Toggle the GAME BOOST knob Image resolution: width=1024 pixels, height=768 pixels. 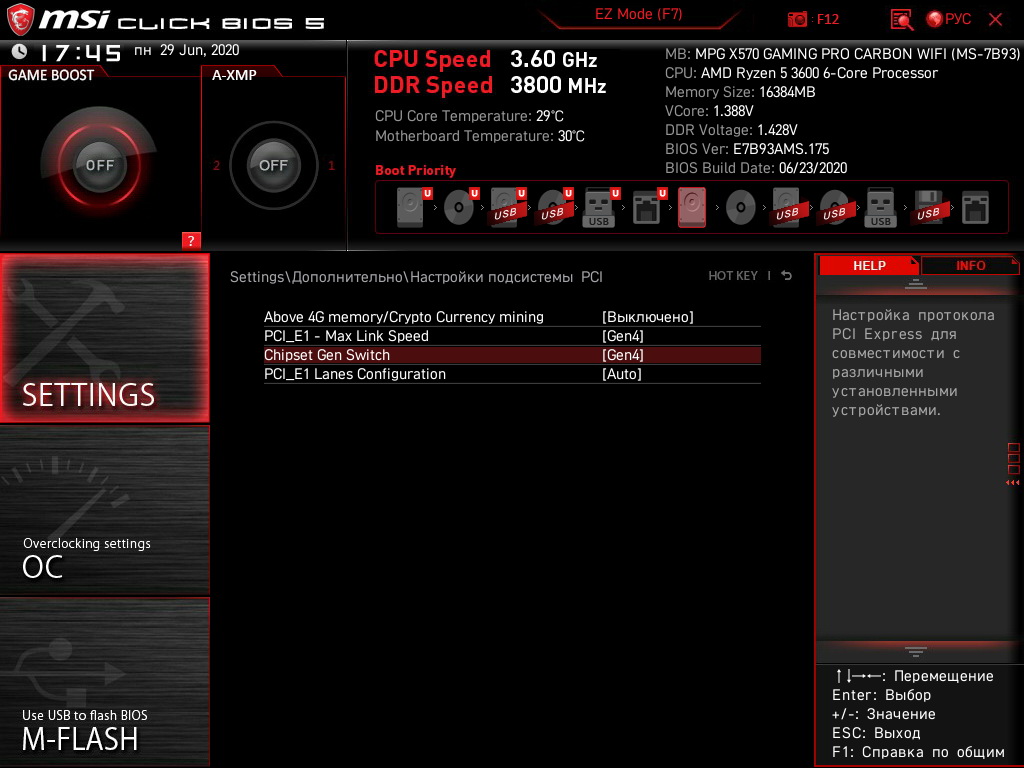(99, 165)
